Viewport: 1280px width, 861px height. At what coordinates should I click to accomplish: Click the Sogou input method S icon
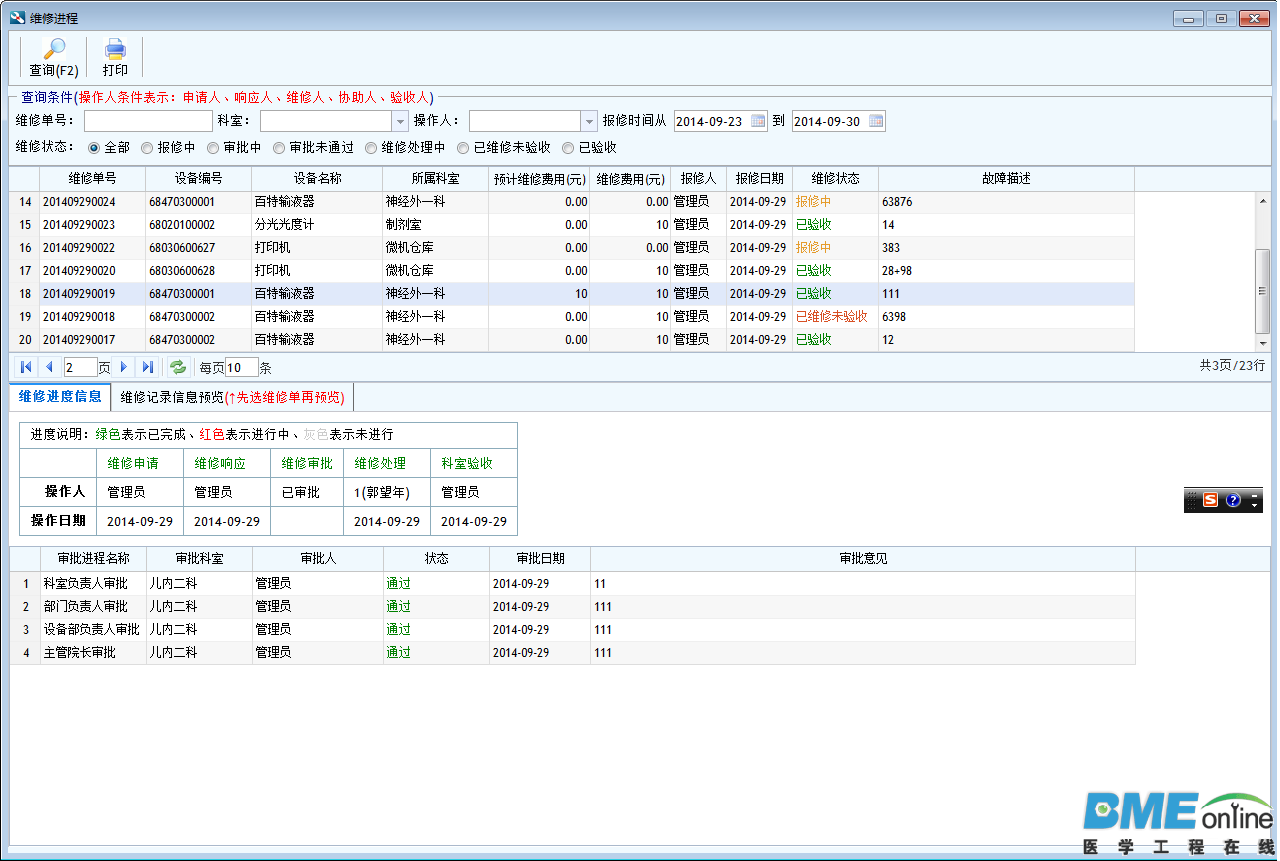point(1211,500)
